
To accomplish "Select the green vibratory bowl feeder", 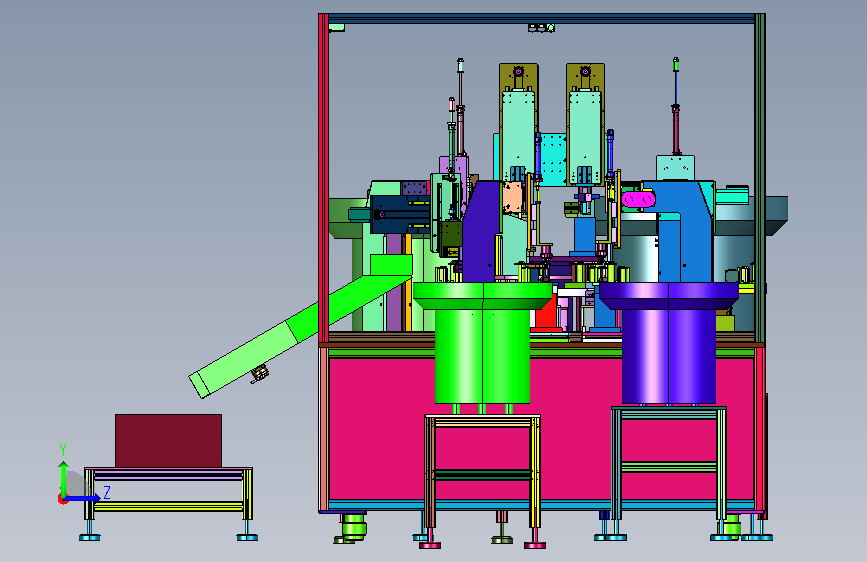I will pyautogui.click(x=482, y=343).
